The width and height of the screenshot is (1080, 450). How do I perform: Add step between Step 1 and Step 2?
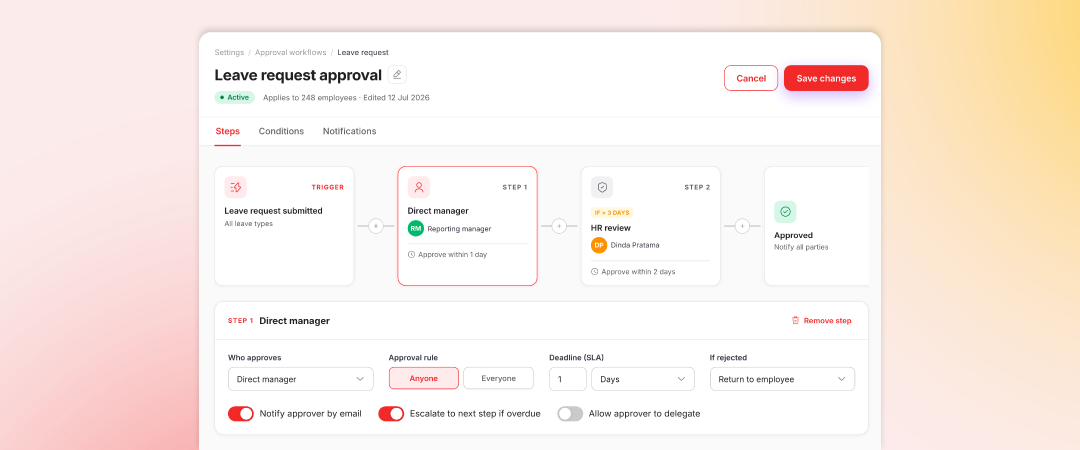click(x=559, y=225)
